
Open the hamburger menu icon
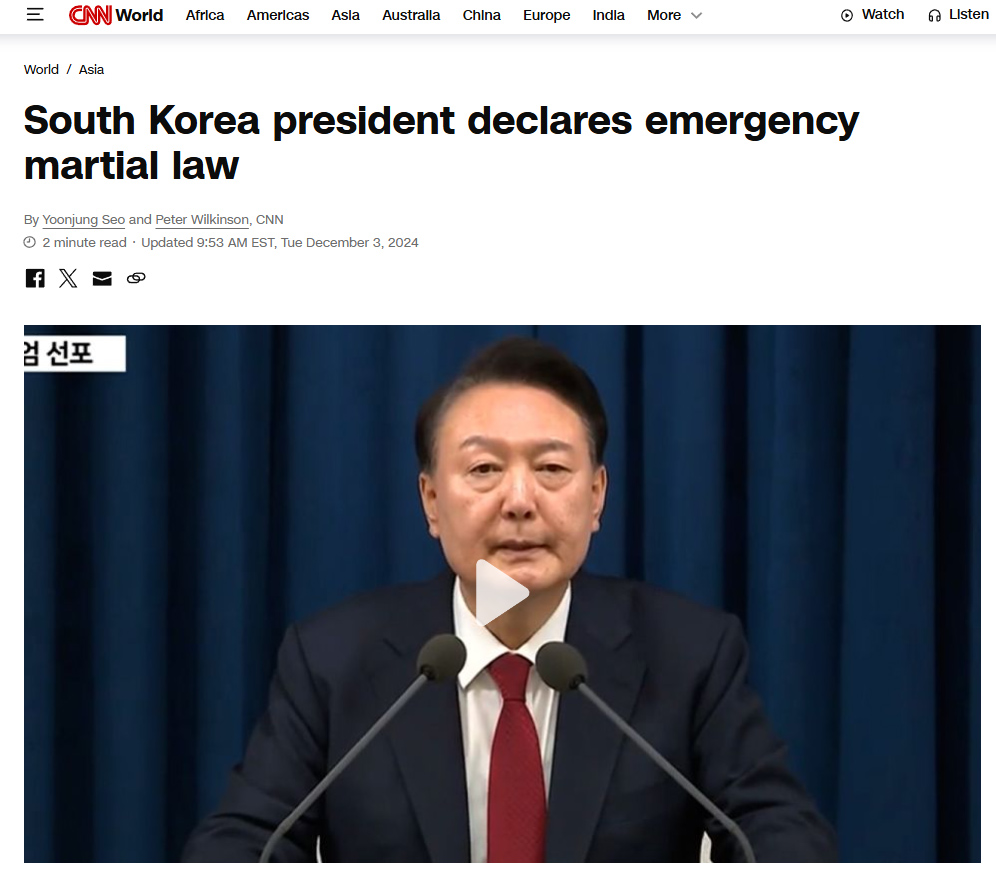point(35,15)
